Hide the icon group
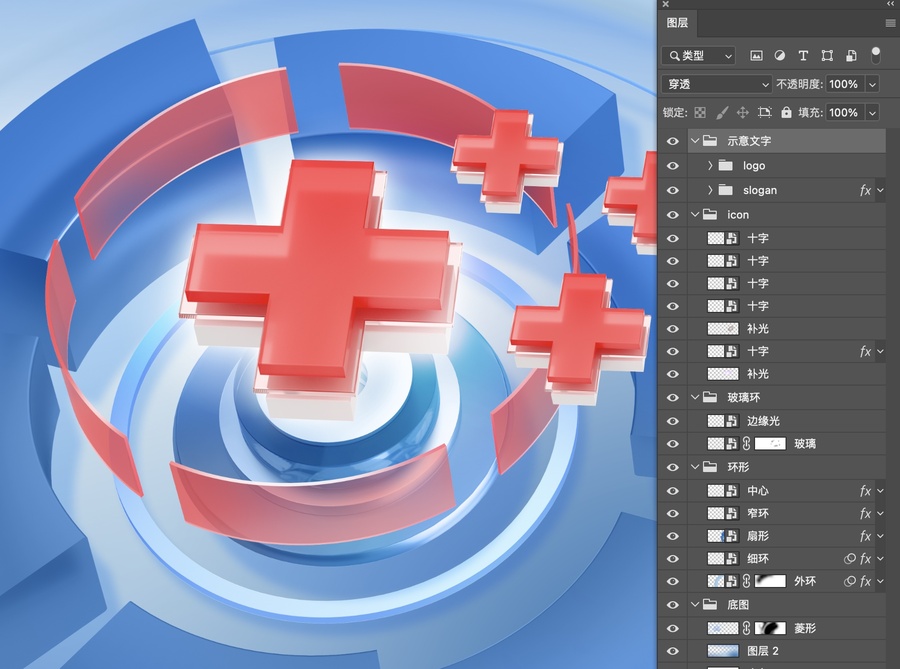The image size is (900, 669). click(673, 215)
